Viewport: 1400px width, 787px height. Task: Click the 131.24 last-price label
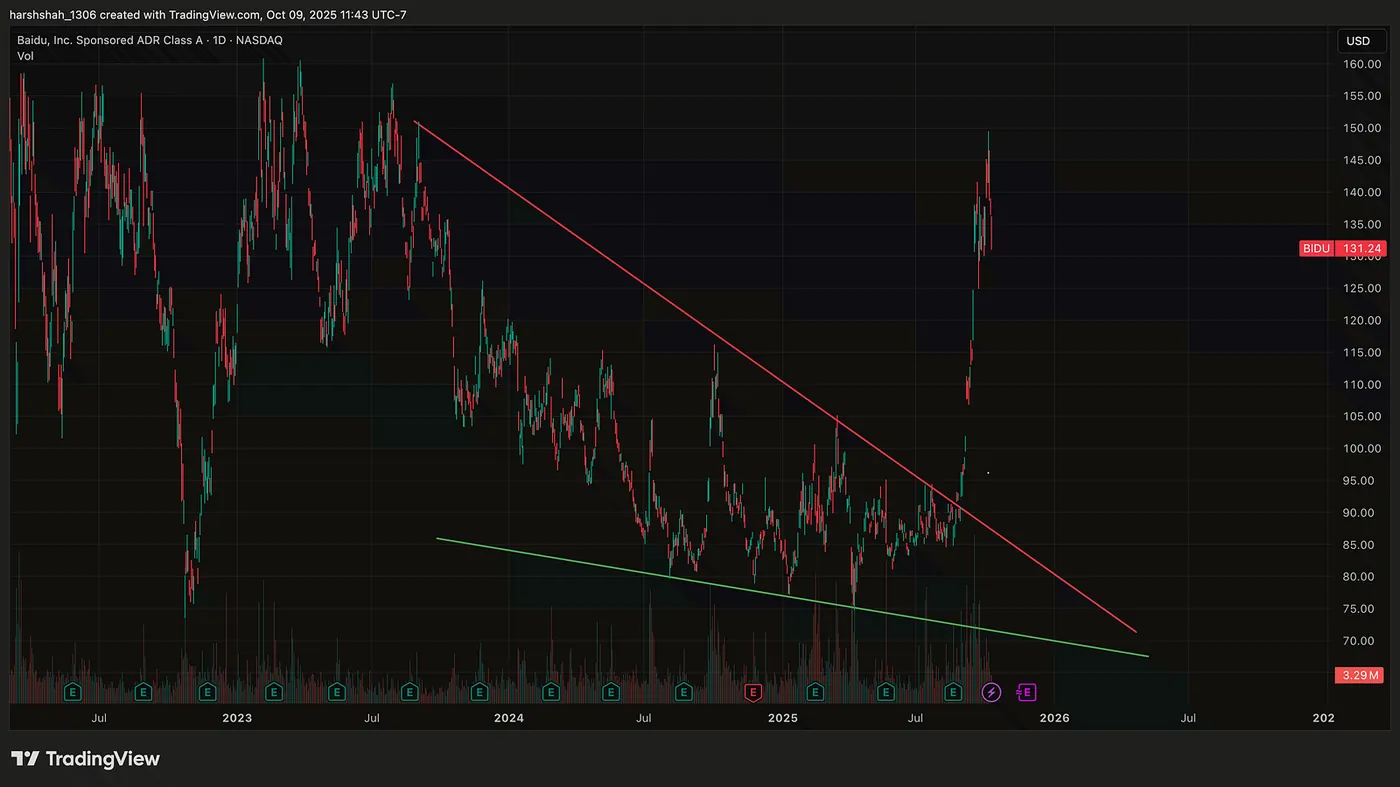pyautogui.click(x=1359, y=248)
